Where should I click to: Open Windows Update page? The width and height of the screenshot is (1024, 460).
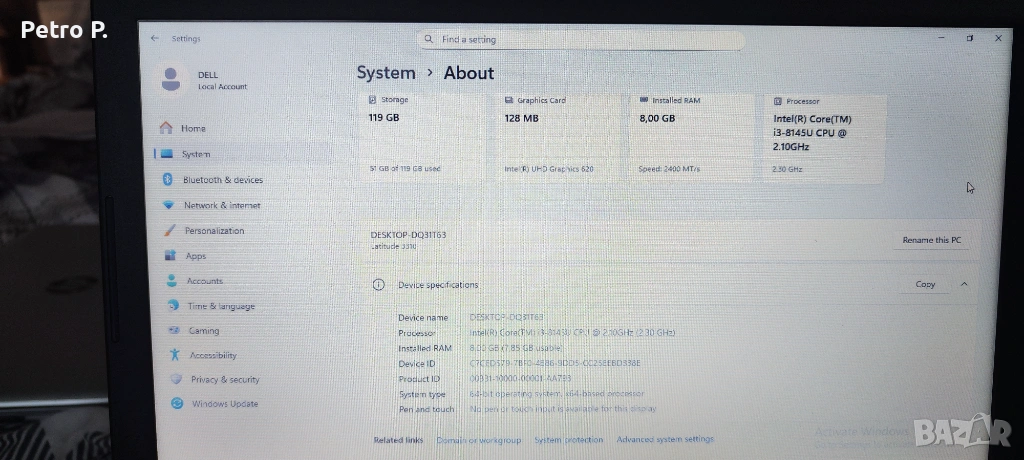[x=224, y=404]
